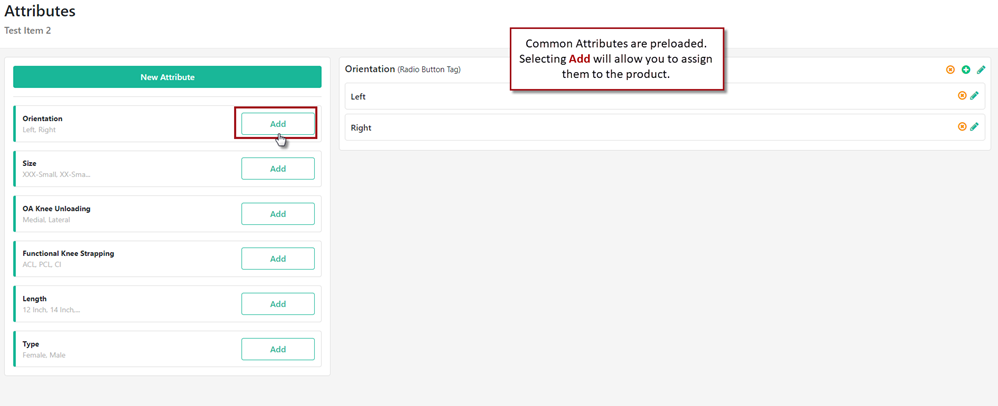998x406 pixels.
Task: Add the OA Knee Unloading attribute
Action: click(278, 214)
